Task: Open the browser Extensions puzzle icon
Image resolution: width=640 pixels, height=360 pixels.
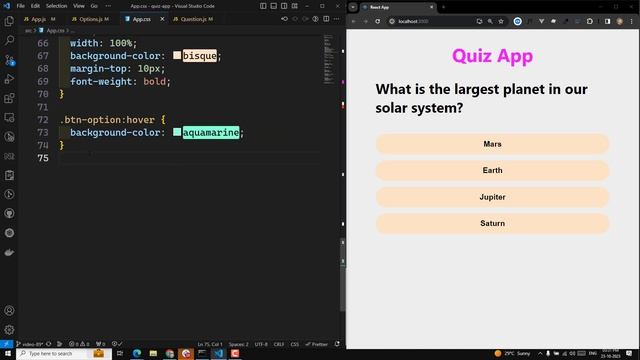Action: [589, 21]
